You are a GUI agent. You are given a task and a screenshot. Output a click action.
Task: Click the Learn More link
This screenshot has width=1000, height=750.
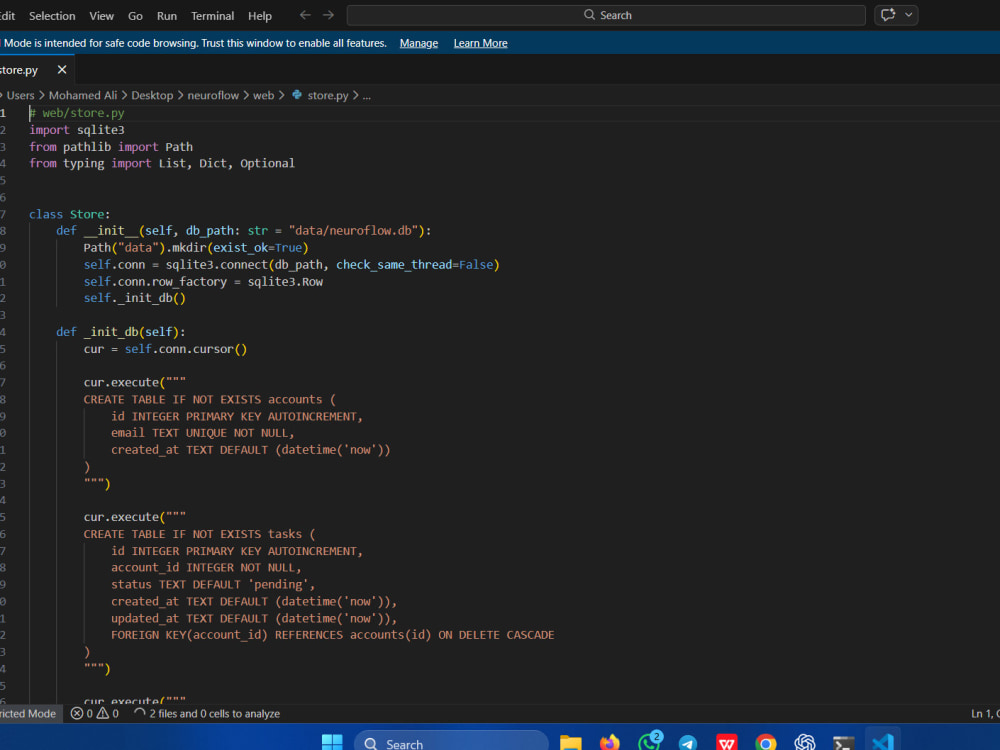pos(480,43)
